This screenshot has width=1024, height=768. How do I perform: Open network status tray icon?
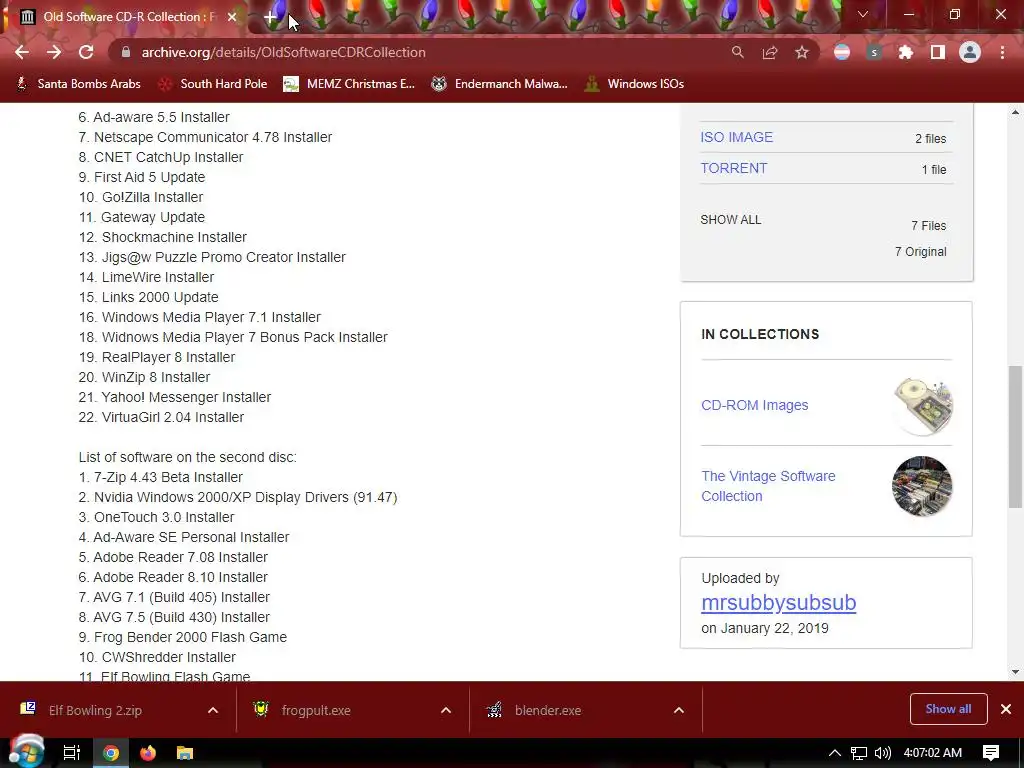point(859,753)
